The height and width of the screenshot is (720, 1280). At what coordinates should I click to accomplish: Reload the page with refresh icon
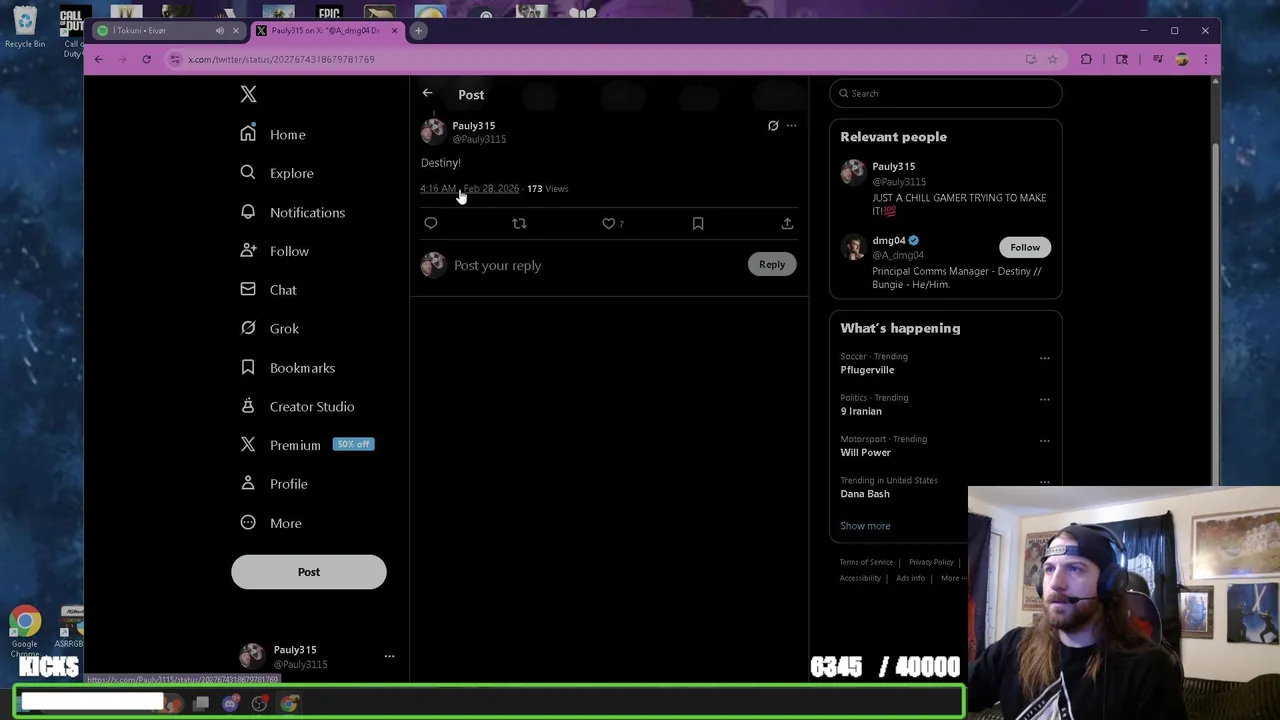(x=146, y=59)
